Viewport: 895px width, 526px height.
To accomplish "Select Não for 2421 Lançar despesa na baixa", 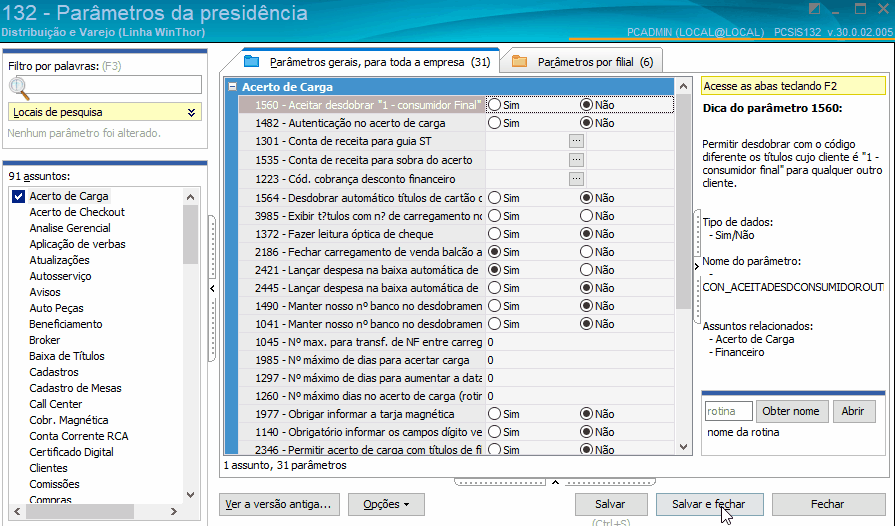I will tap(586, 270).
